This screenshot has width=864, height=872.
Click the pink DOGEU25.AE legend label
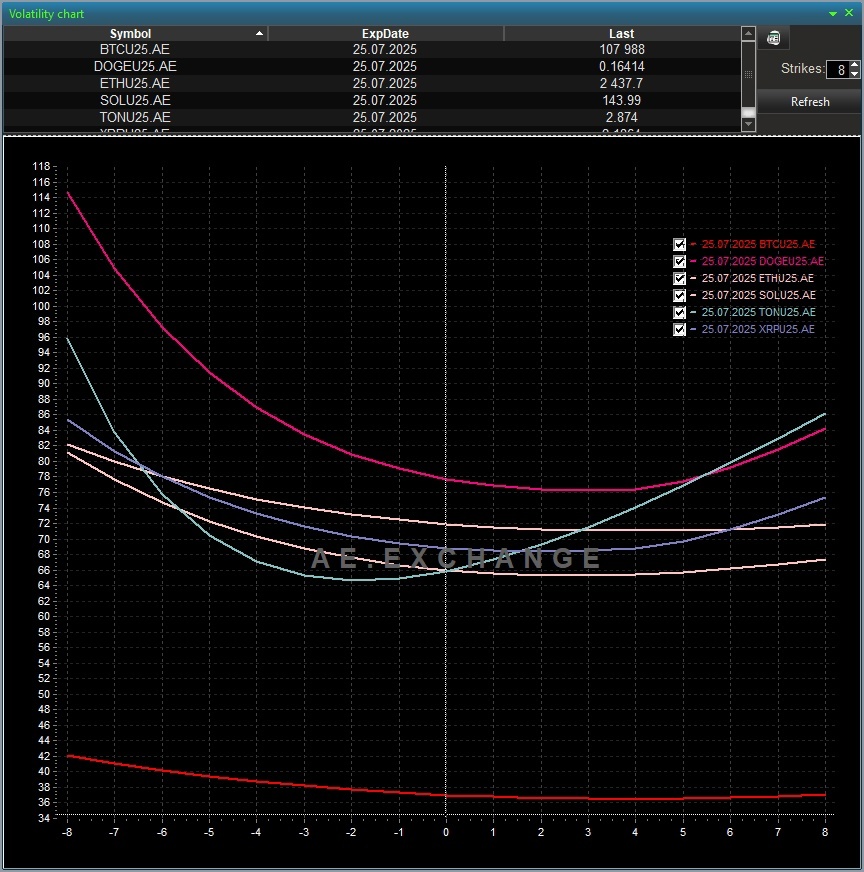pyautogui.click(x=762, y=261)
